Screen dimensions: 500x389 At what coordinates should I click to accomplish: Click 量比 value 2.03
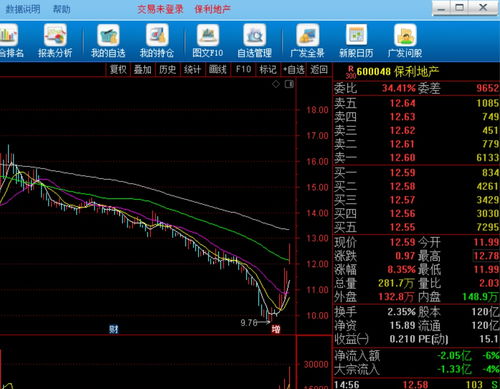[489, 283]
